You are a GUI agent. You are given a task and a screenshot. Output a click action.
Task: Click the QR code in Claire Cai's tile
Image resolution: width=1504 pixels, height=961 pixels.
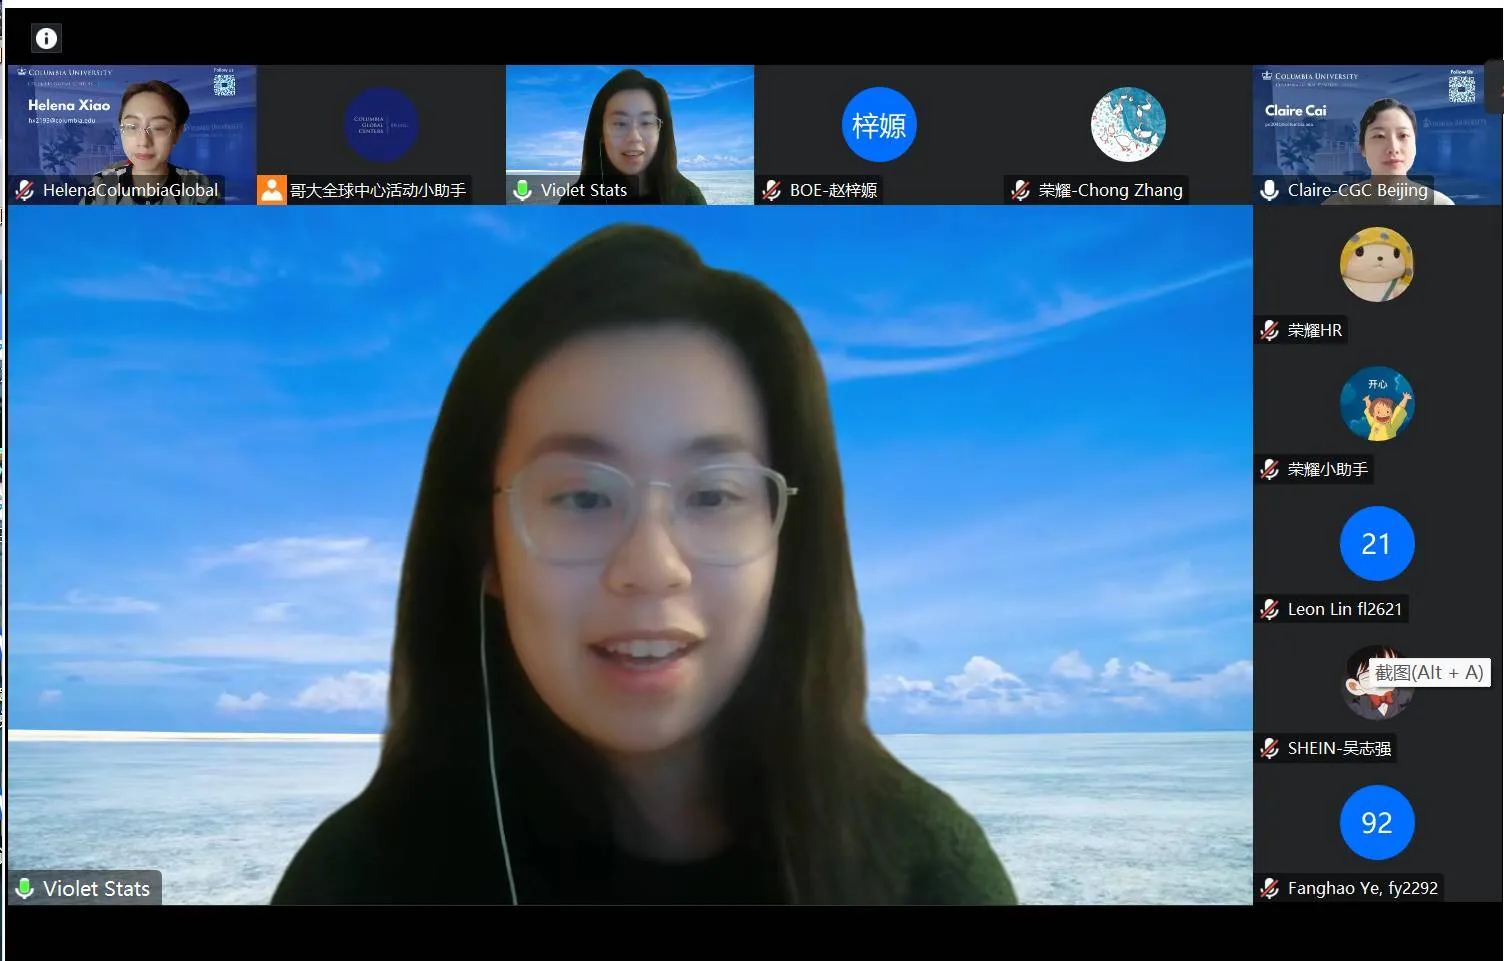pos(1462,89)
